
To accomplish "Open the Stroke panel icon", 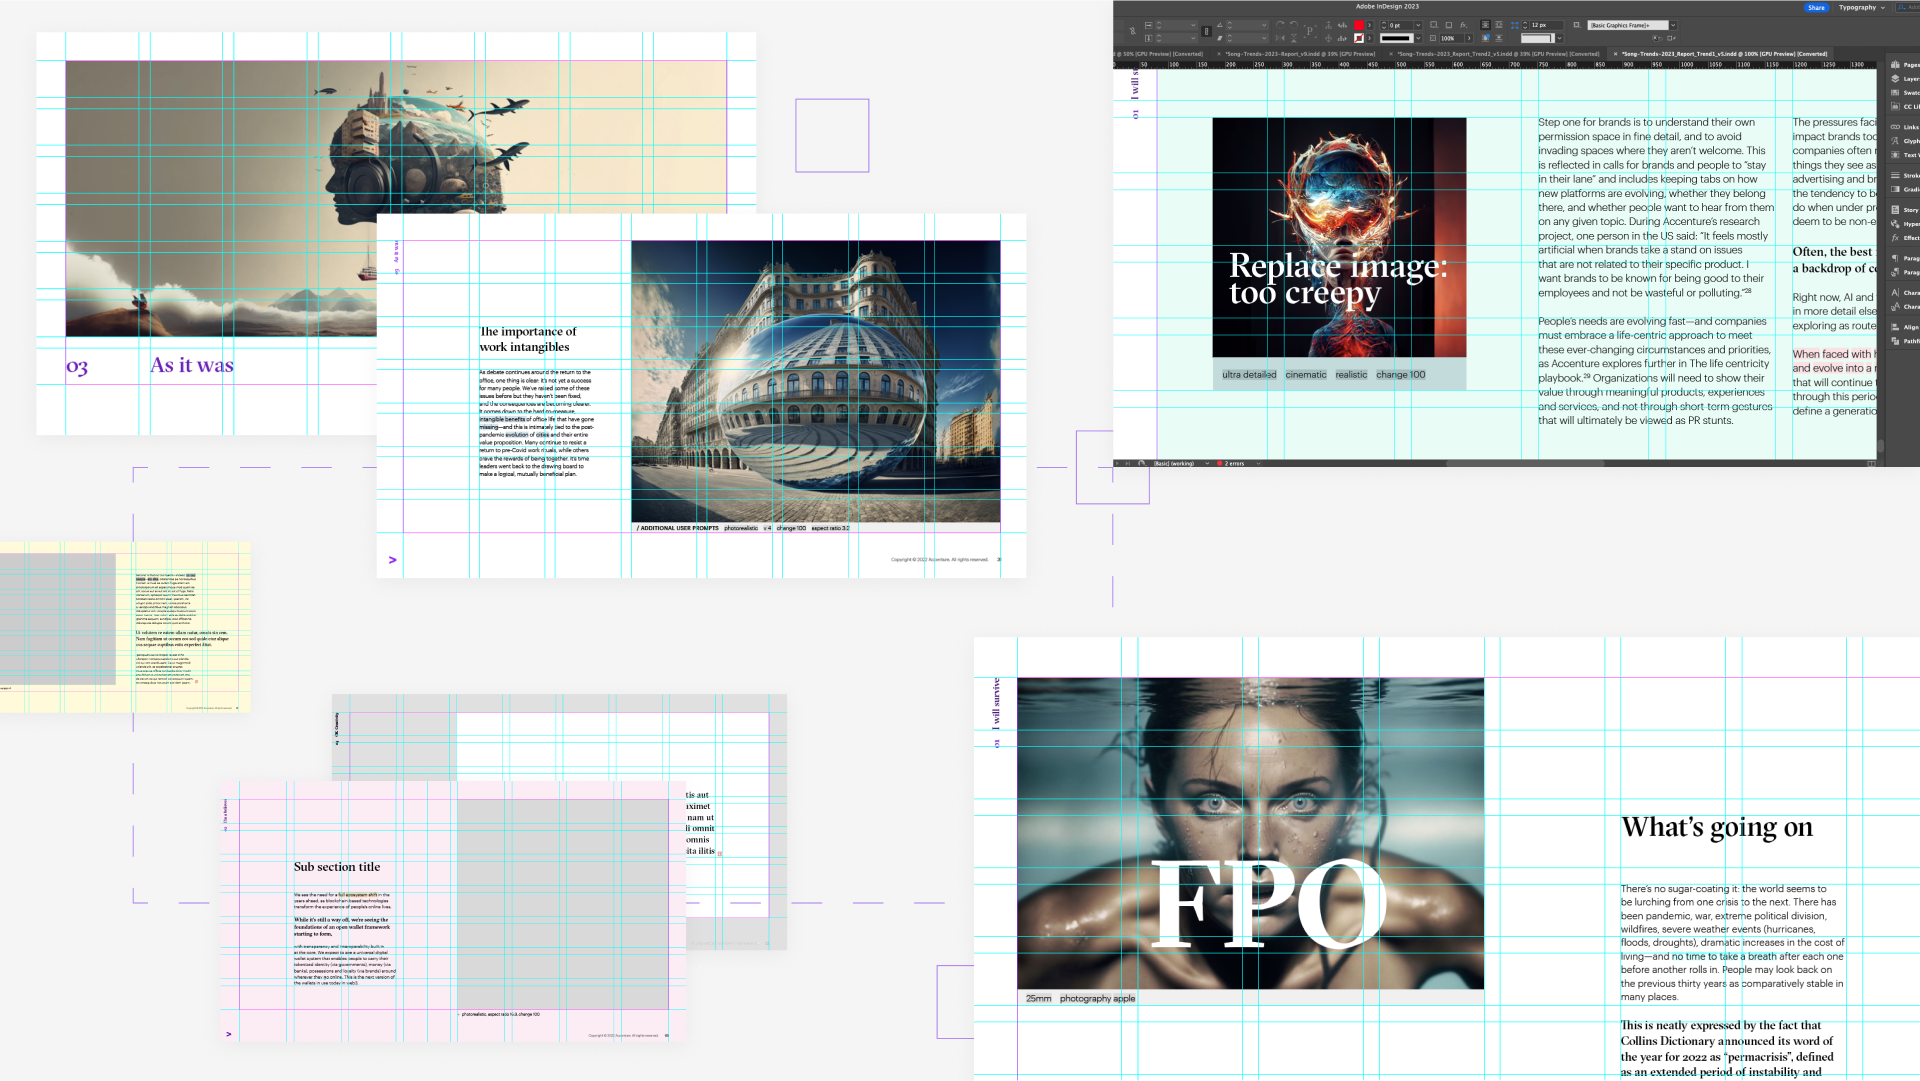I will coord(1895,175).
